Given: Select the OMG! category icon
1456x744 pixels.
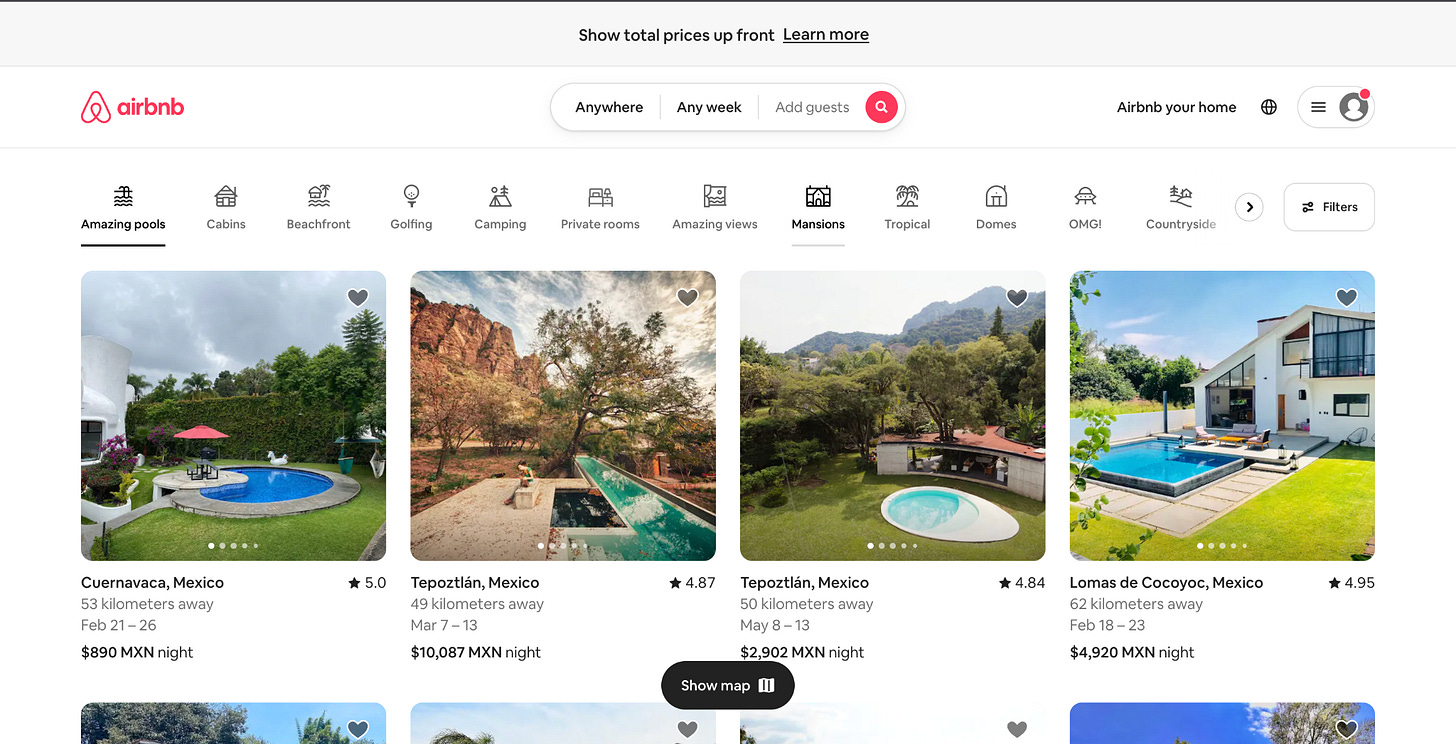Looking at the screenshot, I should coord(1085,195).
